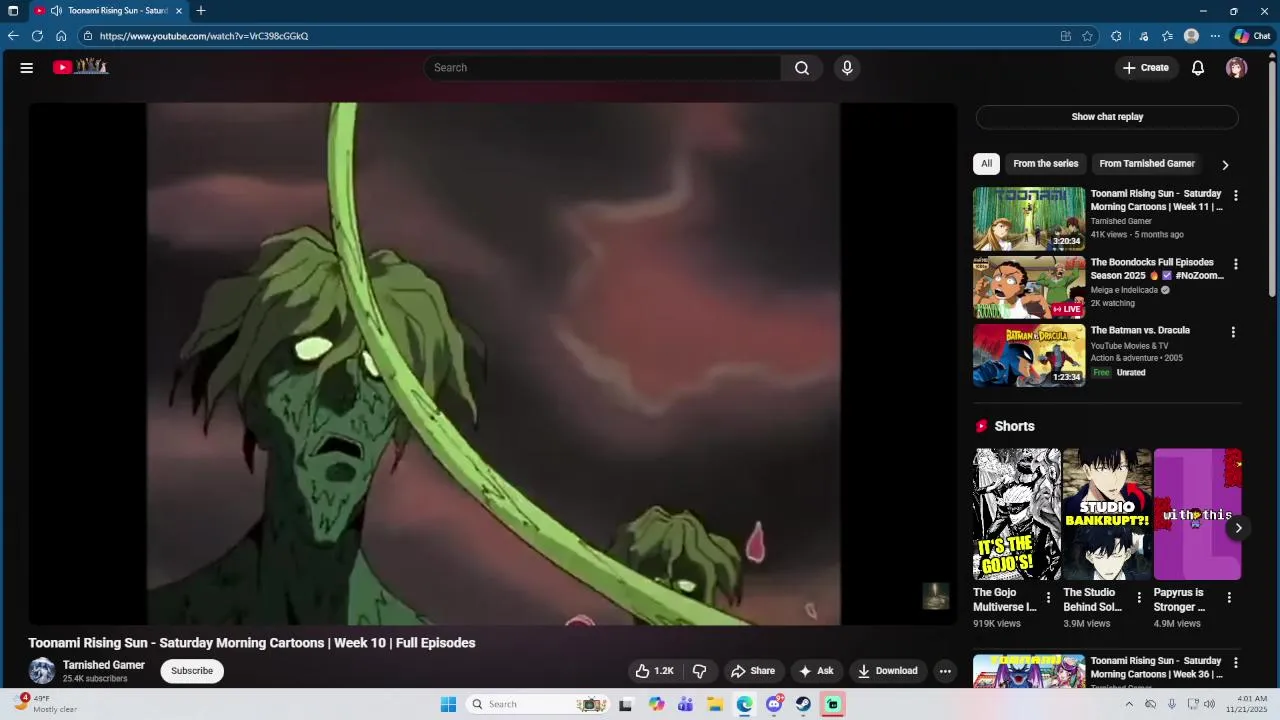The height and width of the screenshot is (720, 1280).
Task: Close the Toonami Rising Sun tab
Action: (x=179, y=11)
